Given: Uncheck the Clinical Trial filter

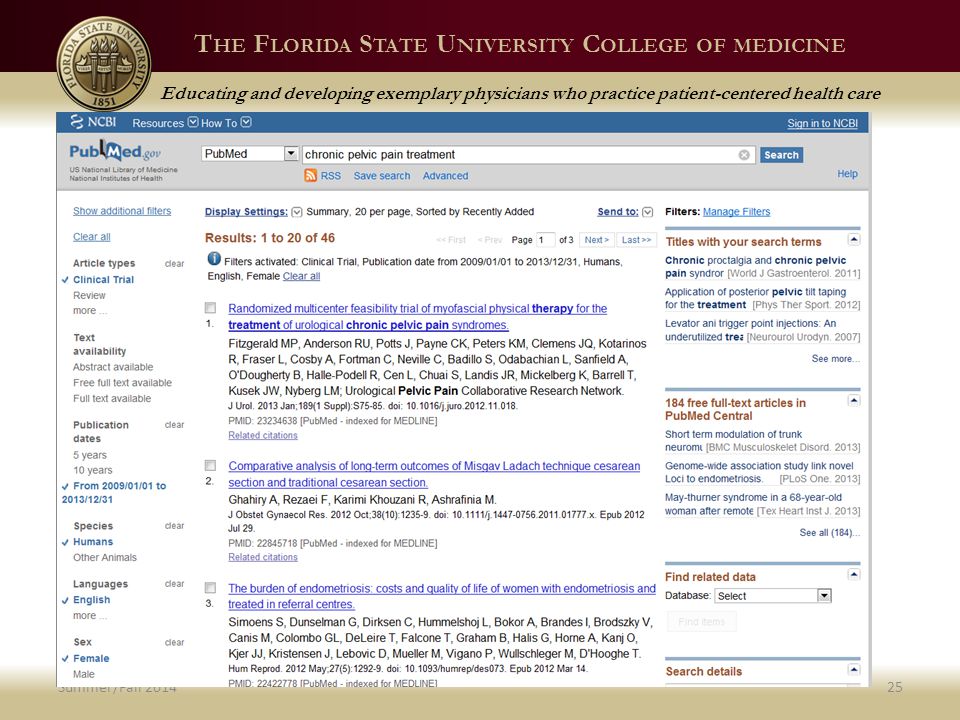Looking at the screenshot, I should pos(103,279).
